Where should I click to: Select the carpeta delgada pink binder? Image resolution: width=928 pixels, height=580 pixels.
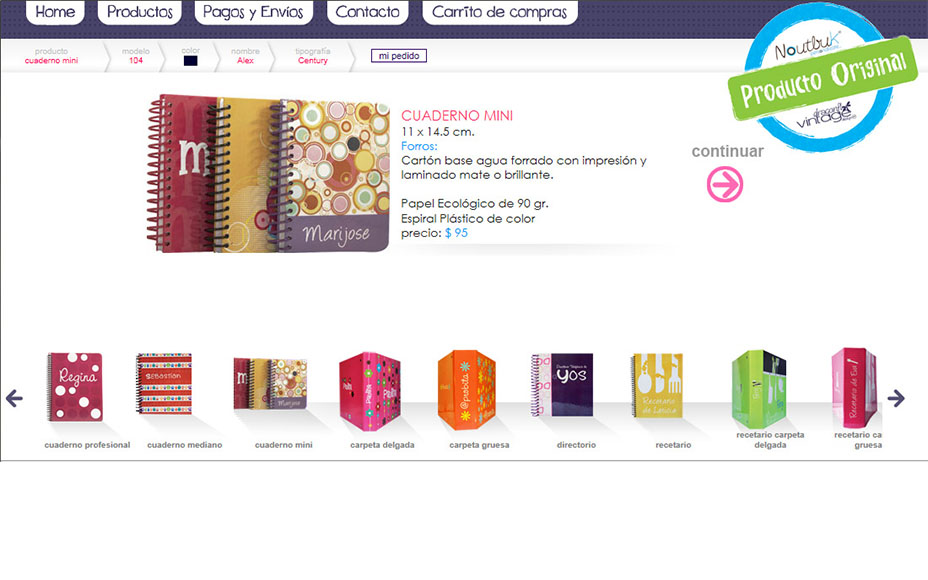point(370,391)
